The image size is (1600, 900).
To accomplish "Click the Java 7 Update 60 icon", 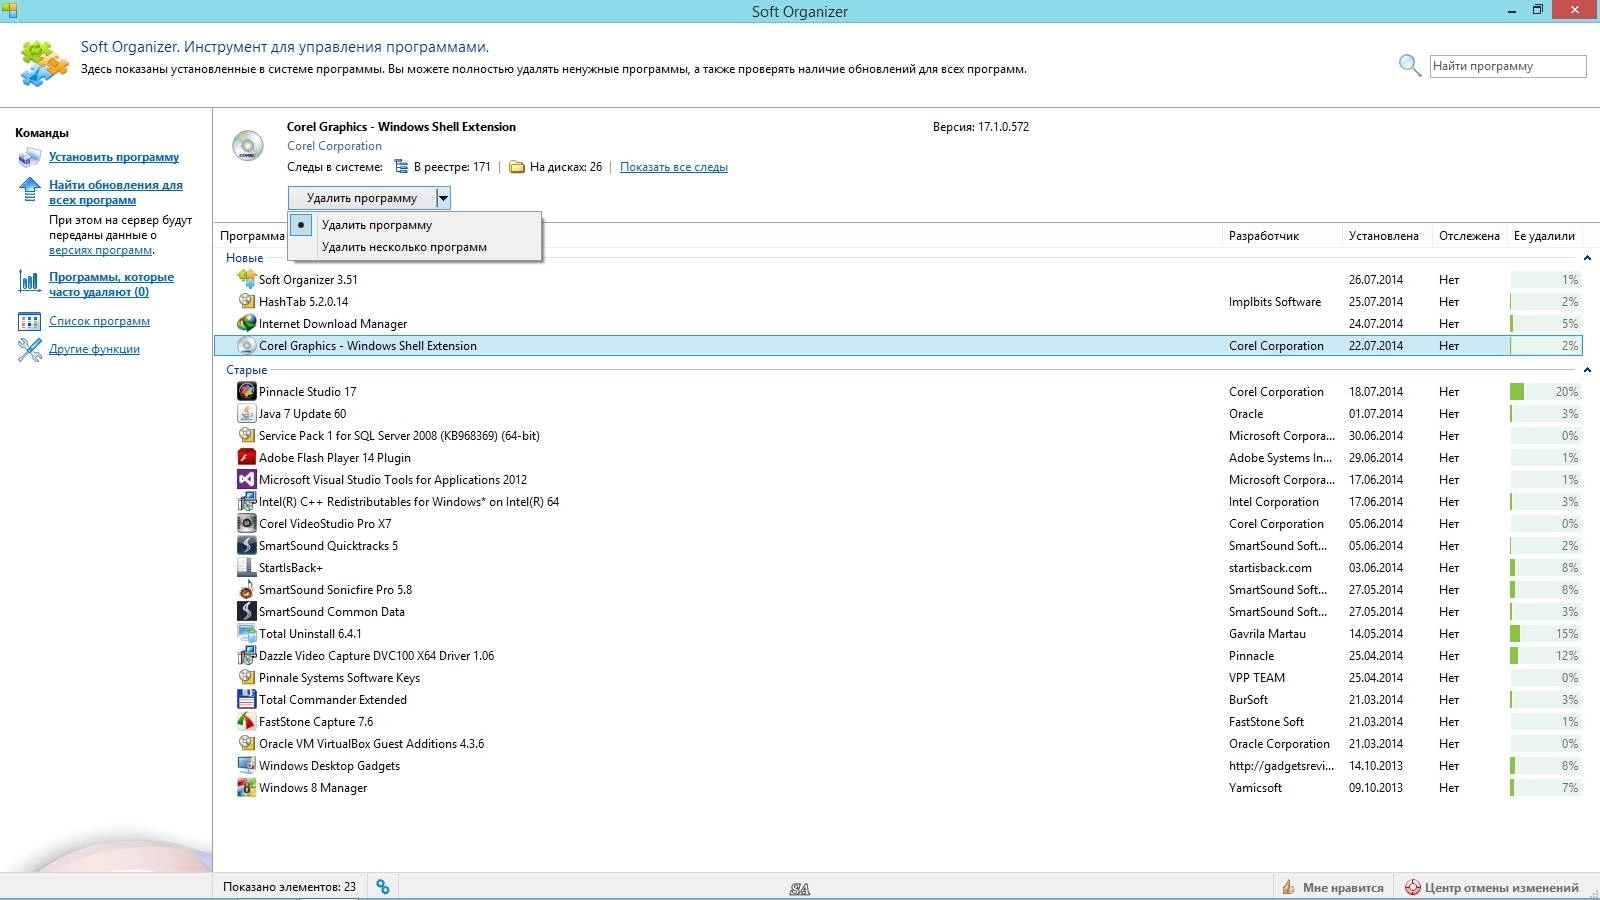I will coord(246,413).
